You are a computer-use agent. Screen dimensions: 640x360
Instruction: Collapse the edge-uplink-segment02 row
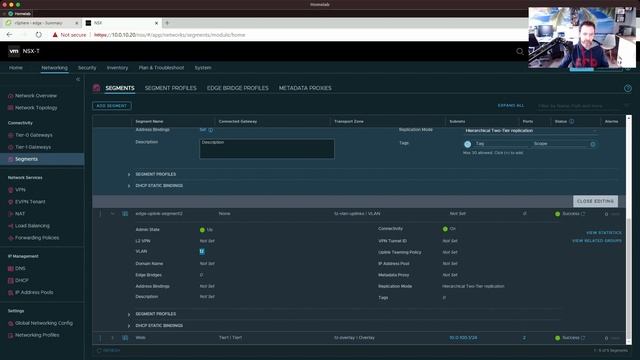click(113, 214)
